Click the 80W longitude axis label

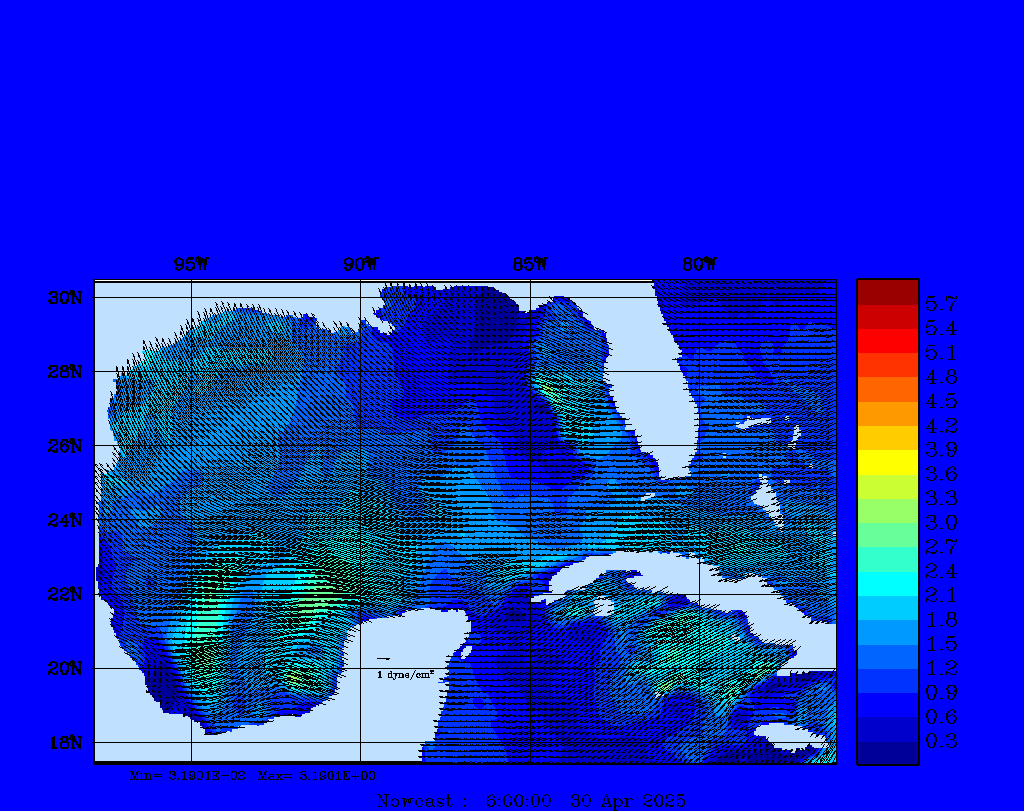[699, 264]
